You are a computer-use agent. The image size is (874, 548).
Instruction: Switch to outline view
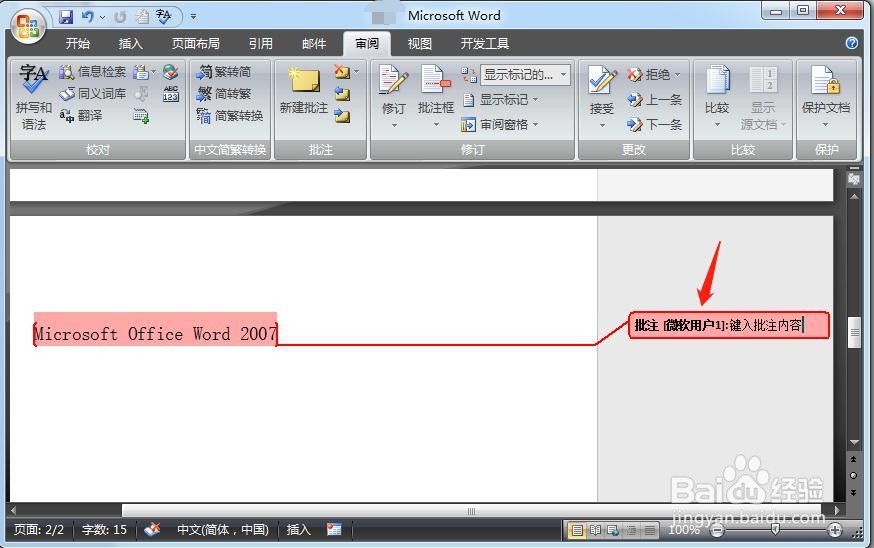[631, 530]
